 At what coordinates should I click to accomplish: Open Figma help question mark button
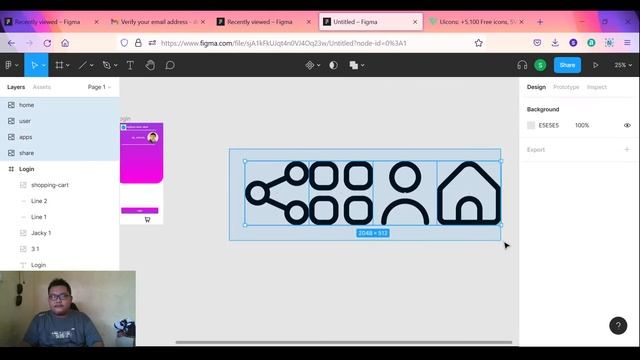(x=618, y=326)
